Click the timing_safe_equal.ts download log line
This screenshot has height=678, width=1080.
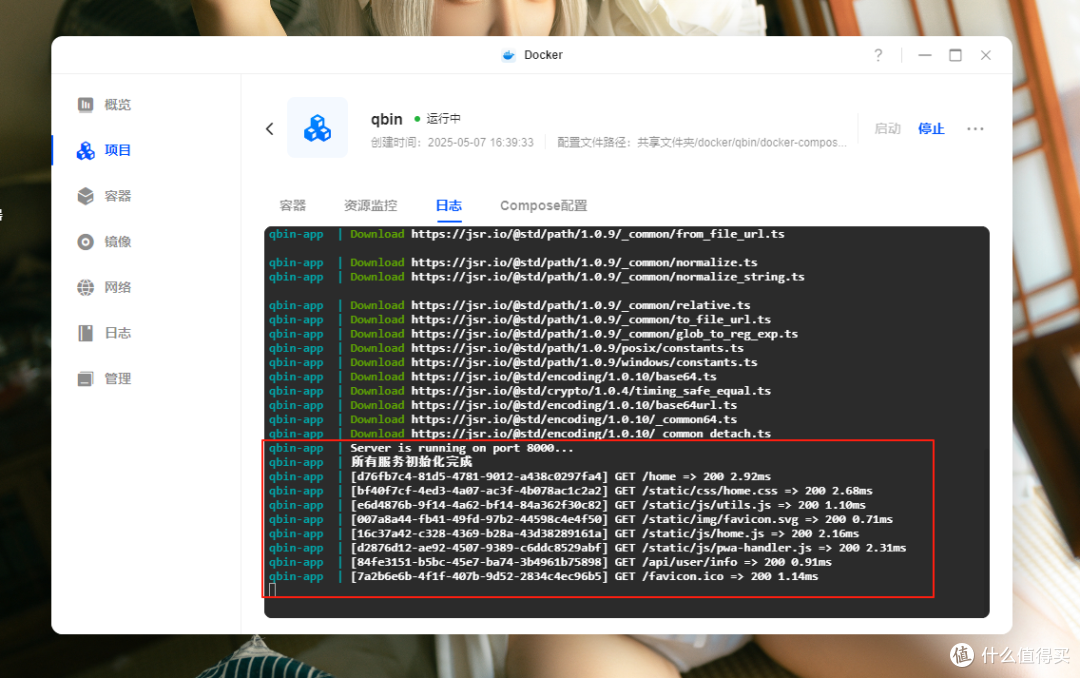561,391
